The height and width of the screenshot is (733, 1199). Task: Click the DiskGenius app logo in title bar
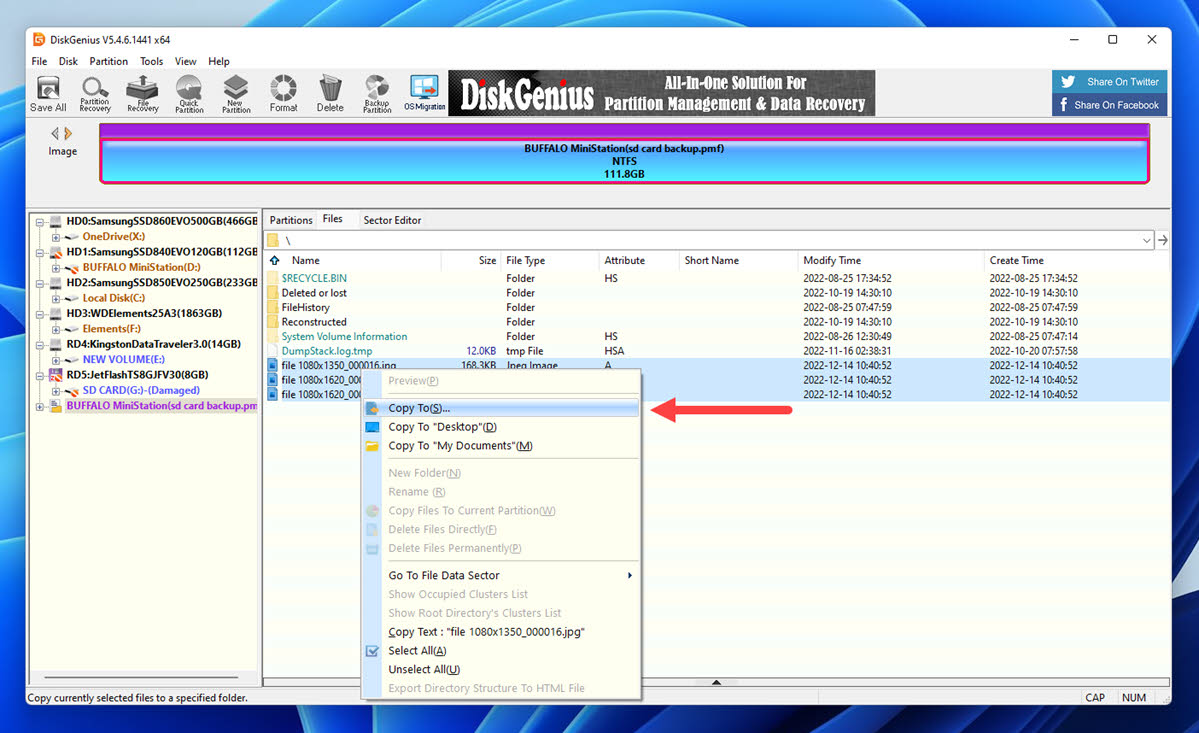coord(39,40)
